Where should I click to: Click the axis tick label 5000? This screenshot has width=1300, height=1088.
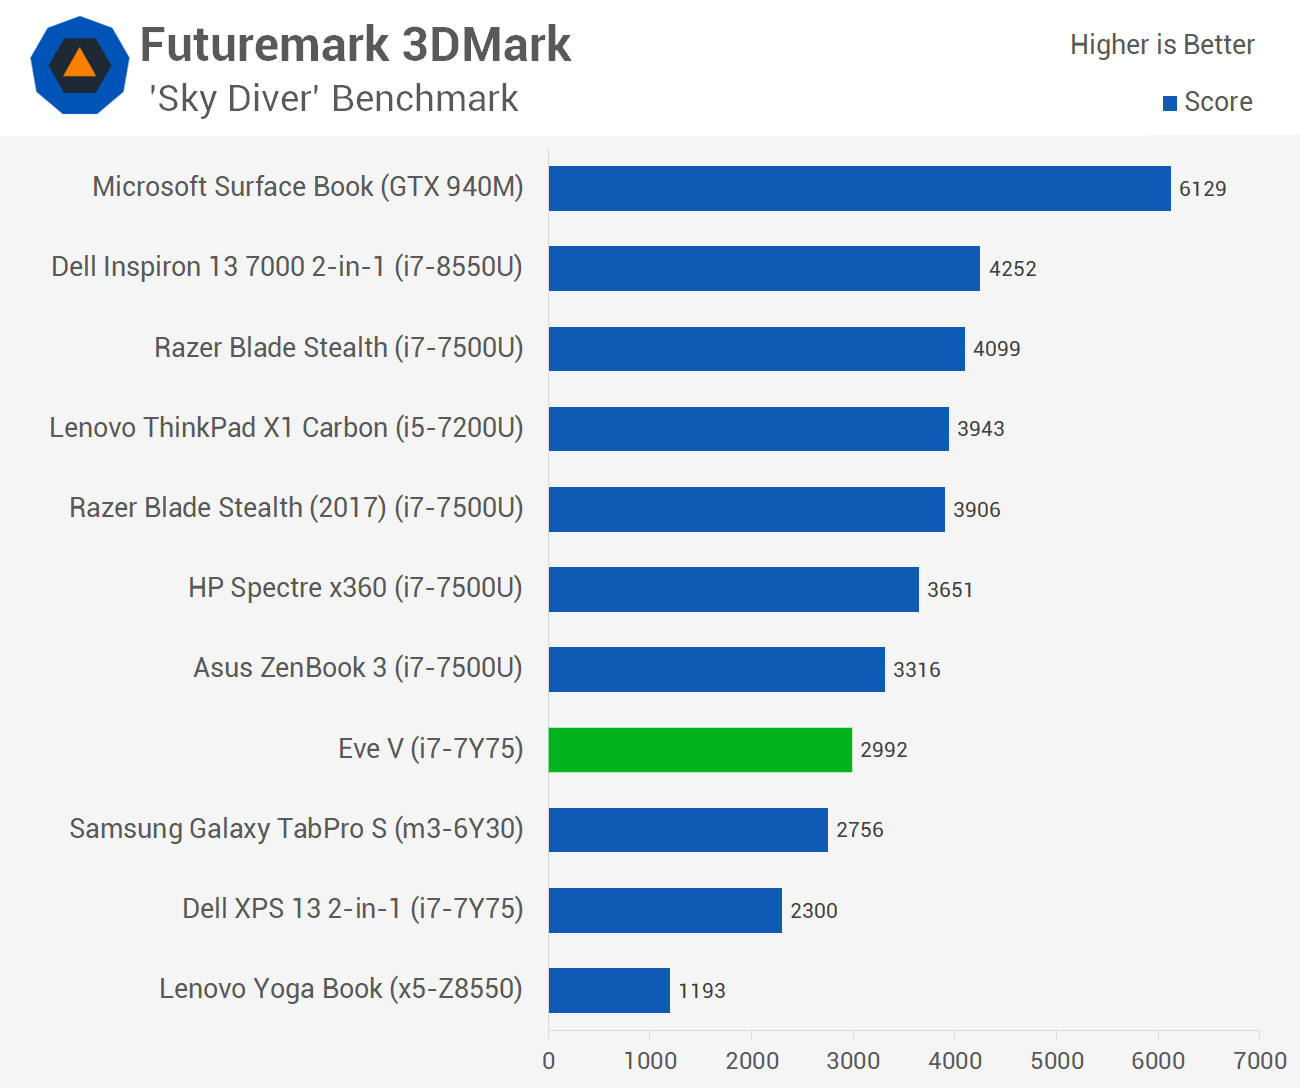point(1057,1061)
